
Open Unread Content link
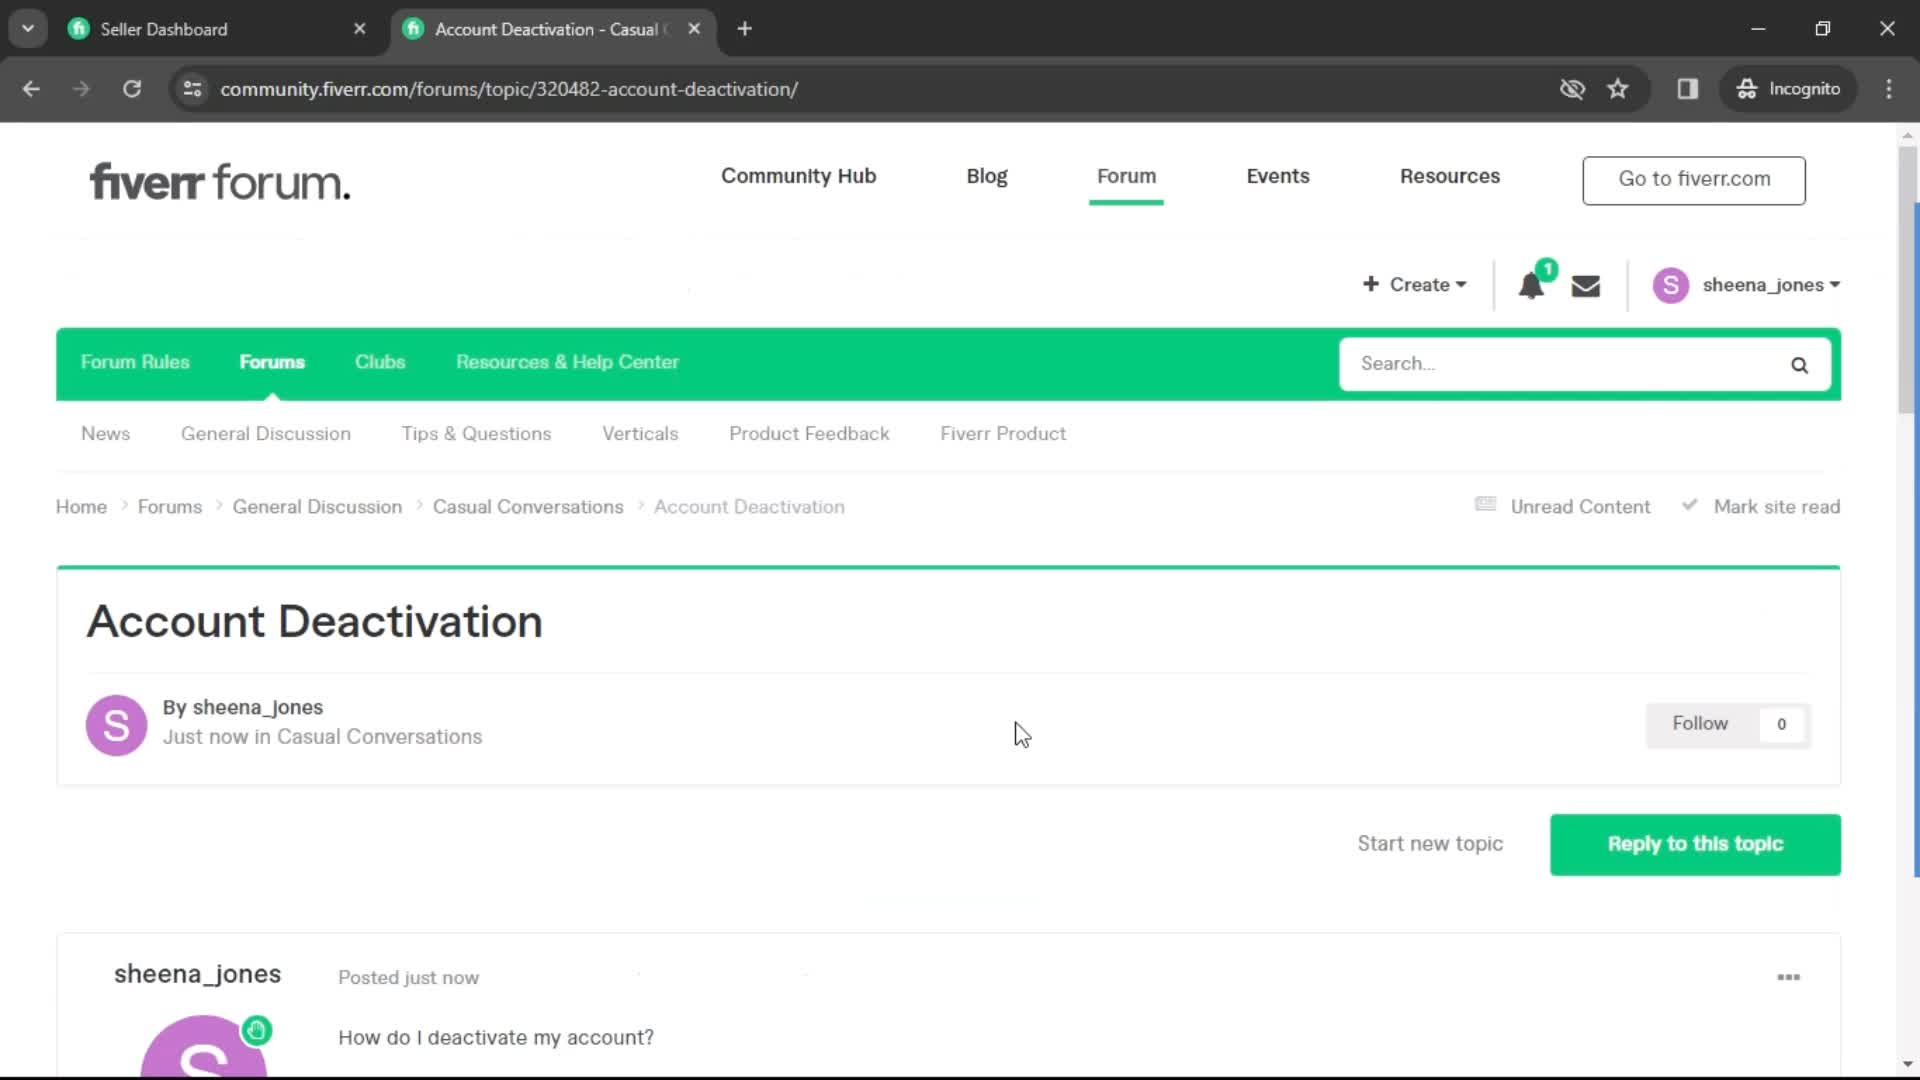(1563, 507)
